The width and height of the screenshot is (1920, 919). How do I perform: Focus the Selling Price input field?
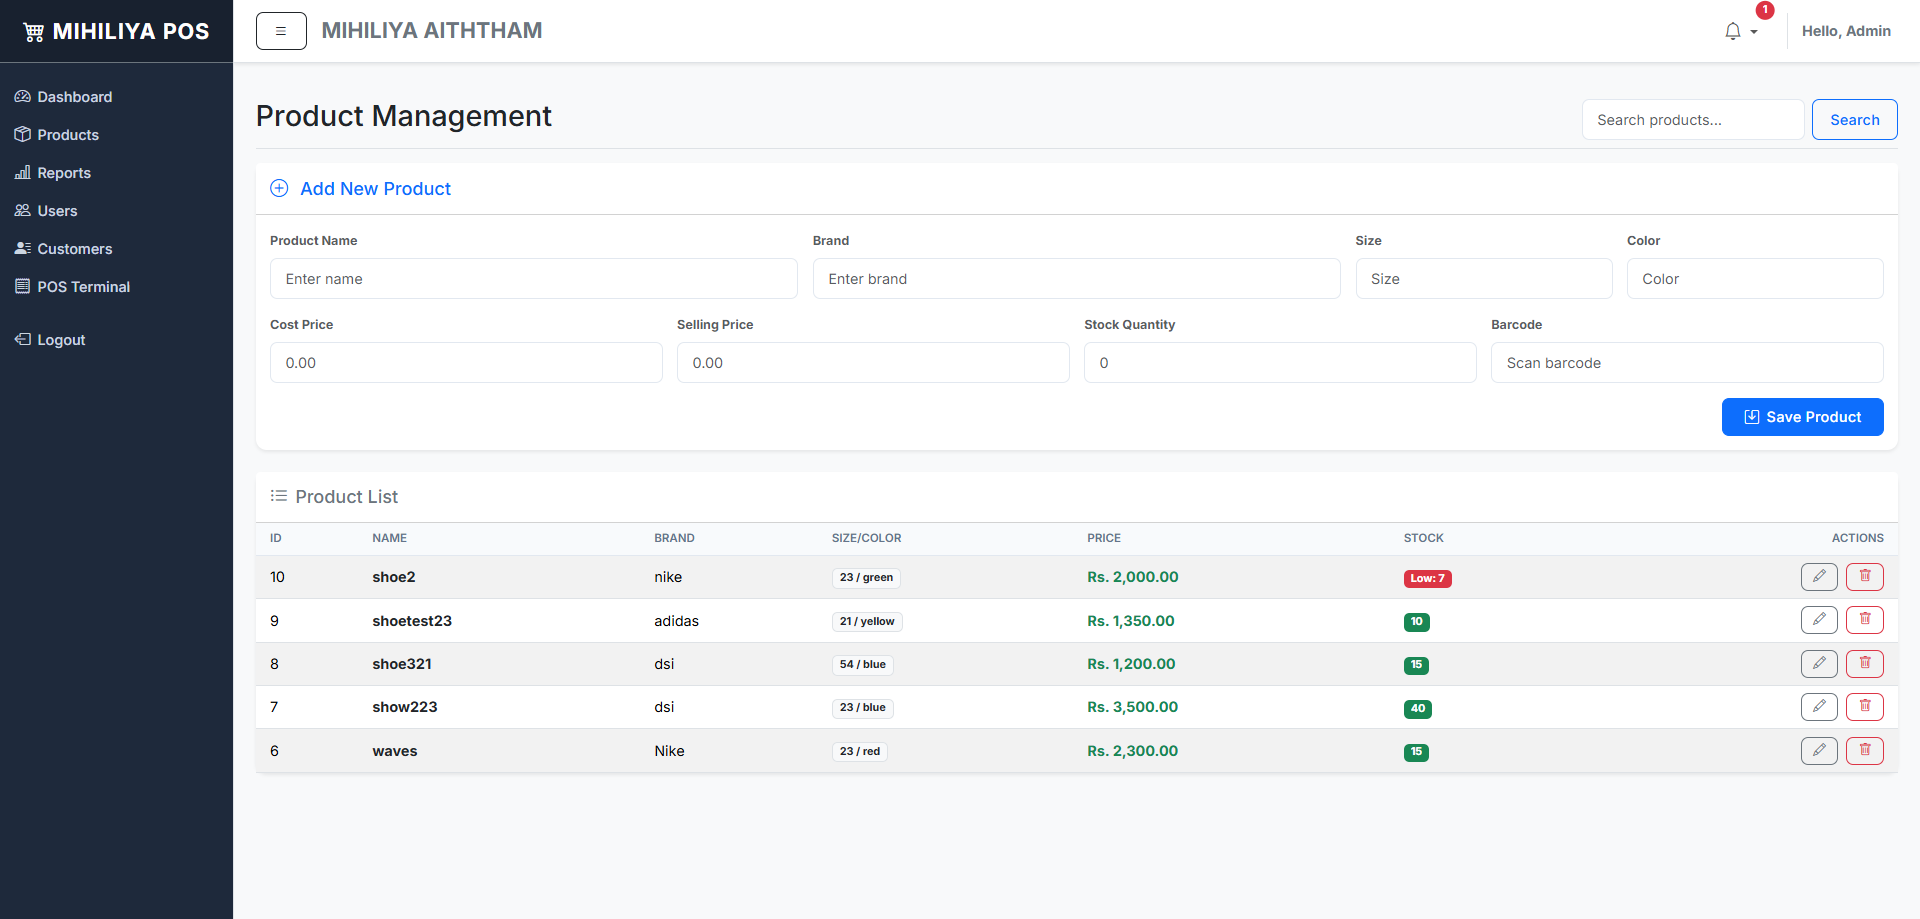point(873,363)
